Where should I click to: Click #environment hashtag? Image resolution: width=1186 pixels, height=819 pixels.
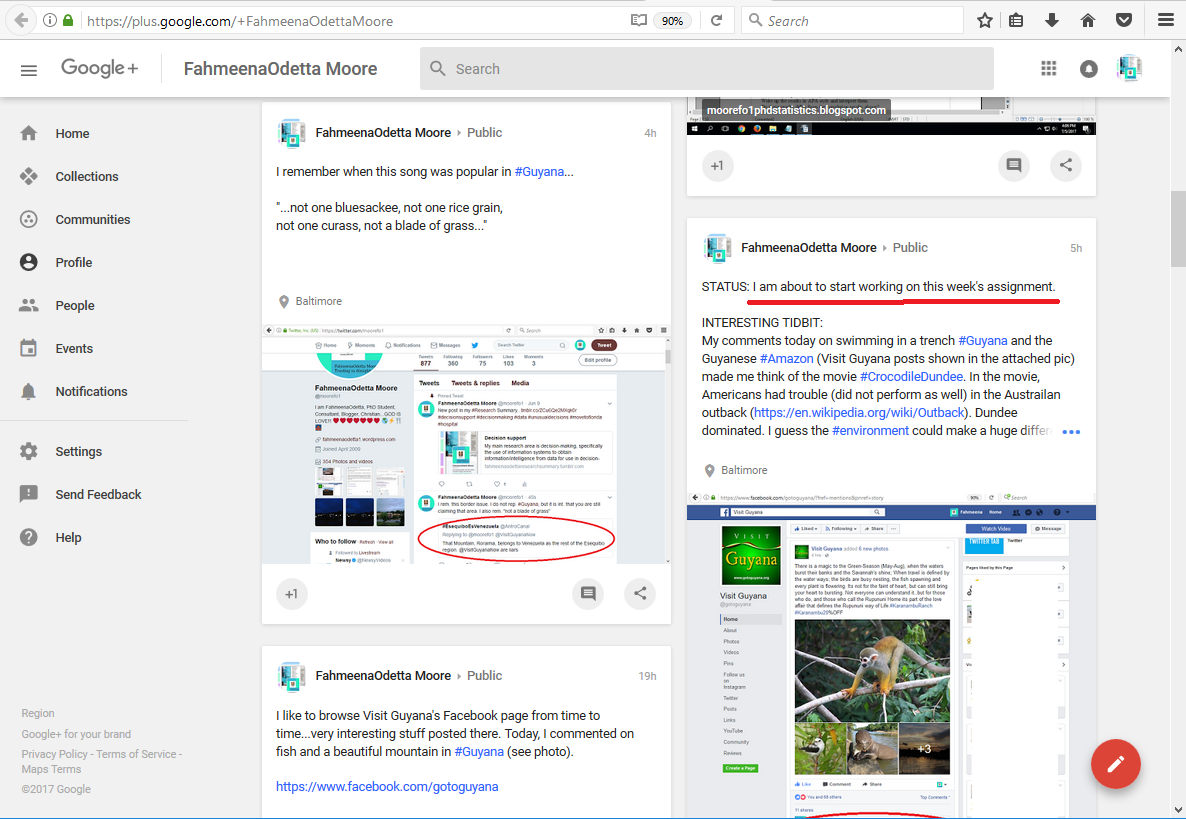click(x=870, y=430)
